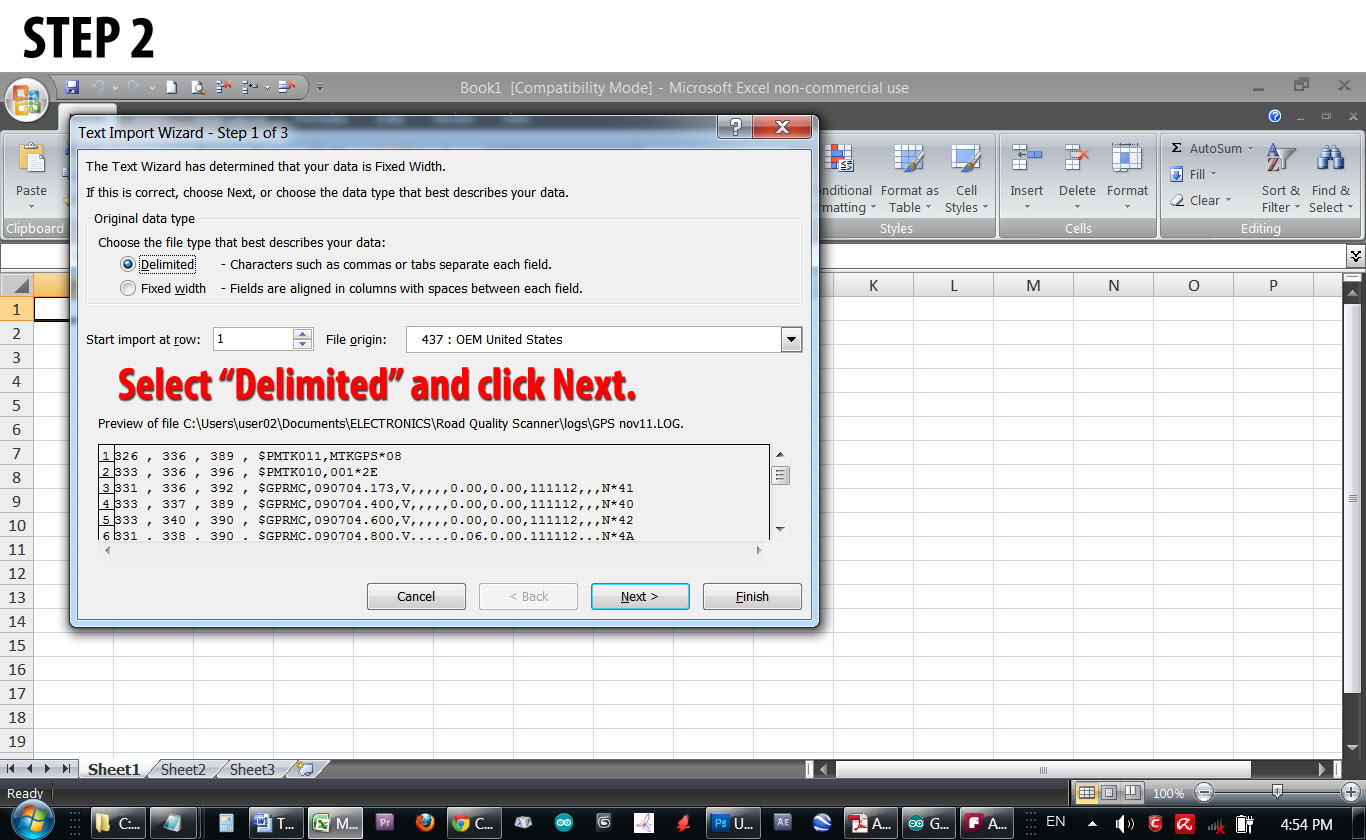Cancel the Text Import Wizard

[x=416, y=596]
